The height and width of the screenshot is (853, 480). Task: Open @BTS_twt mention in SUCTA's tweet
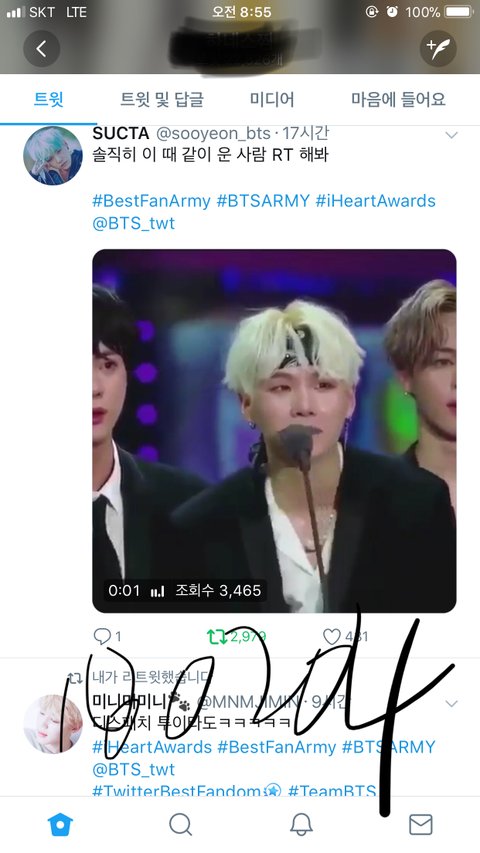[133, 223]
